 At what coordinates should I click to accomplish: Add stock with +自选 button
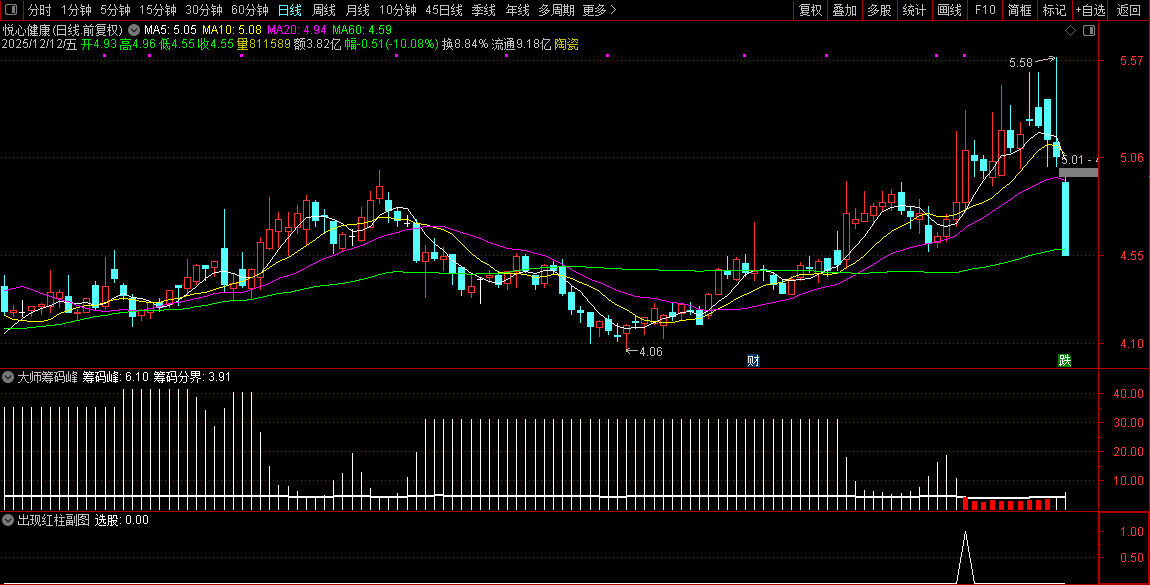pos(1090,10)
